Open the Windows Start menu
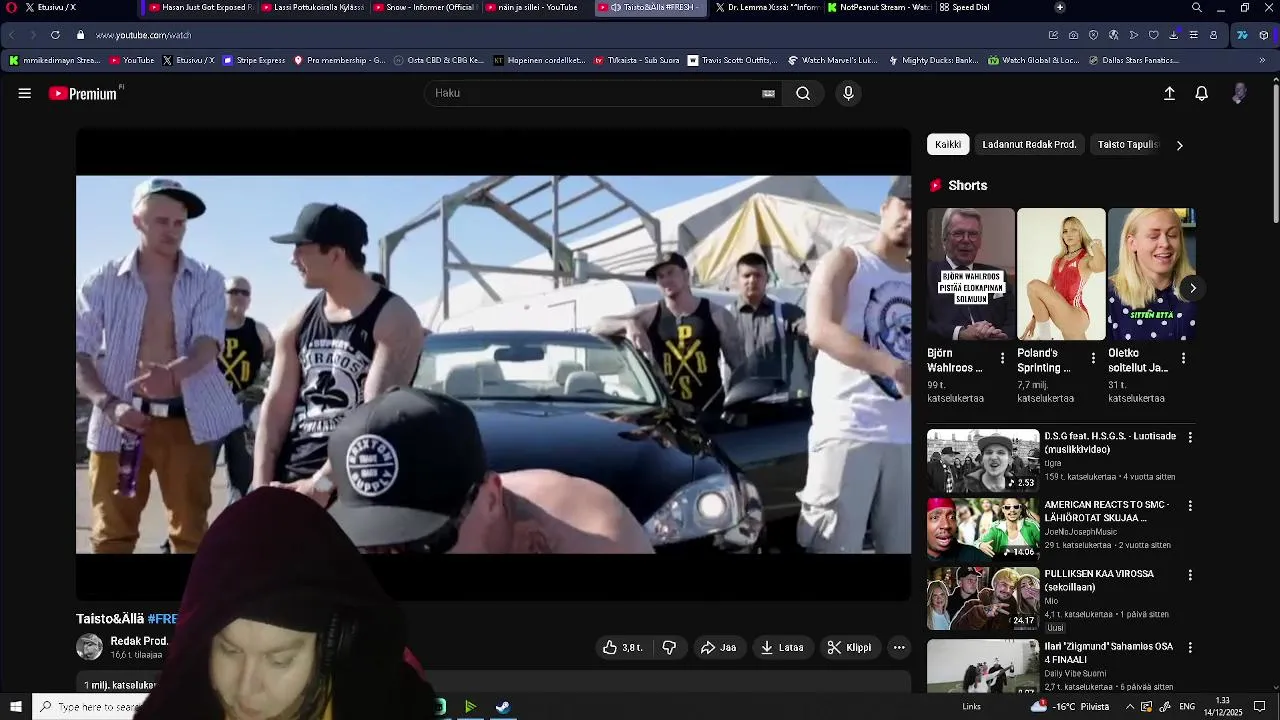 pos(15,707)
